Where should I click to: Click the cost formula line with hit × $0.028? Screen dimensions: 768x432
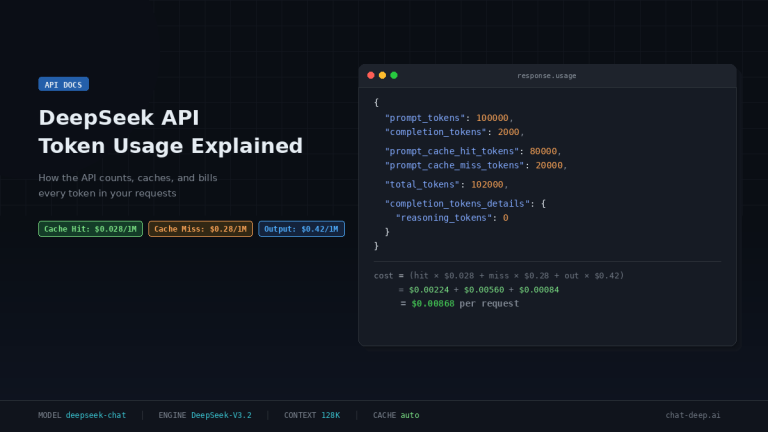point(499,276)
